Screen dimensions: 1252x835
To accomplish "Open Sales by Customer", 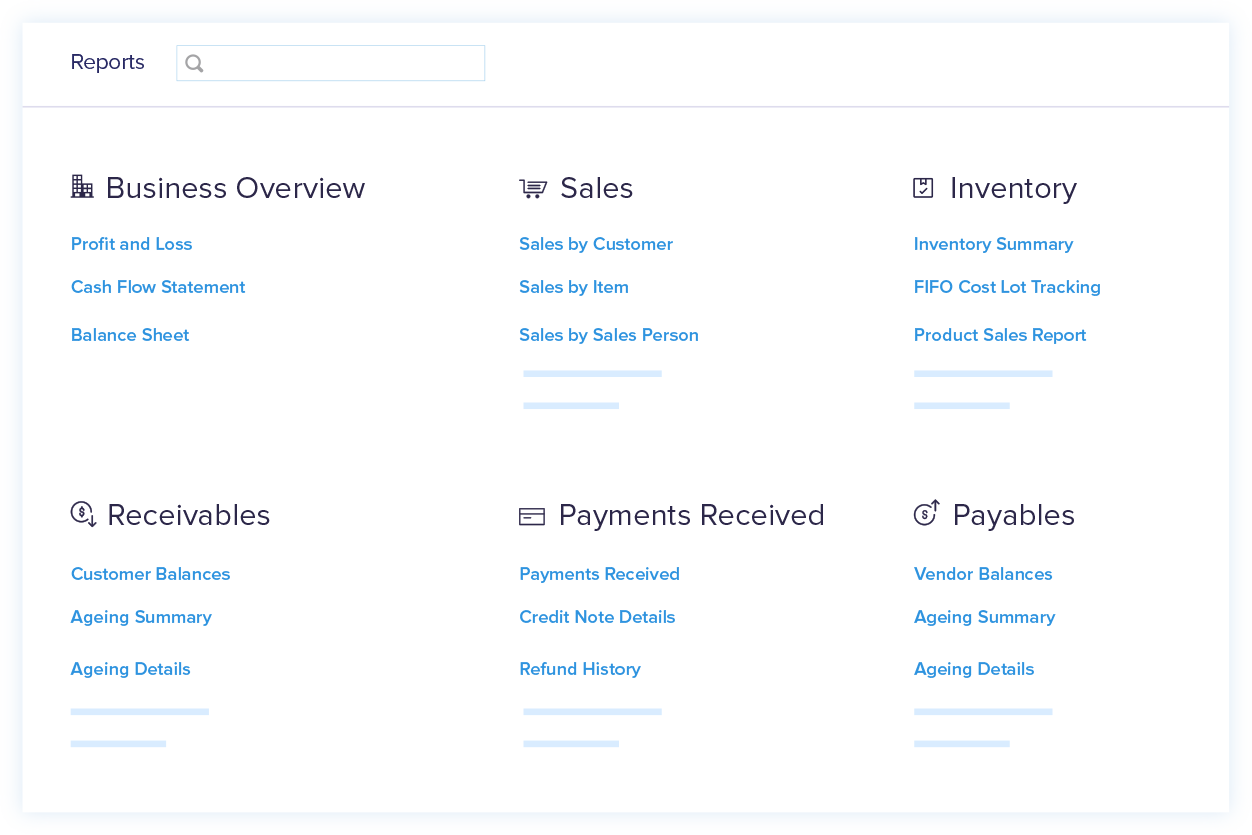I will tap(596, 244).
